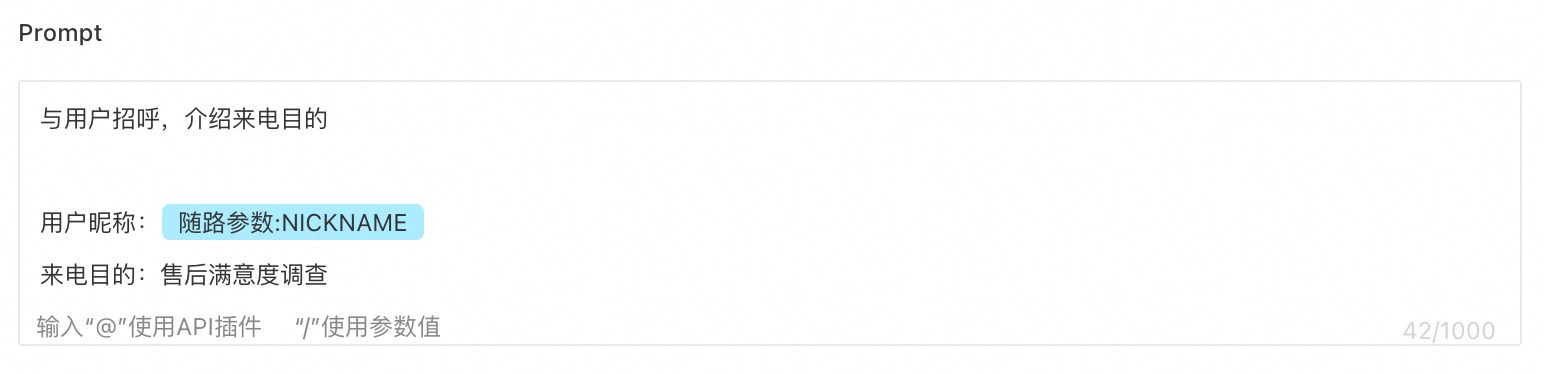Place cursor in 售后满意度调查 text

pyautogui.click(x=244, y=274)
